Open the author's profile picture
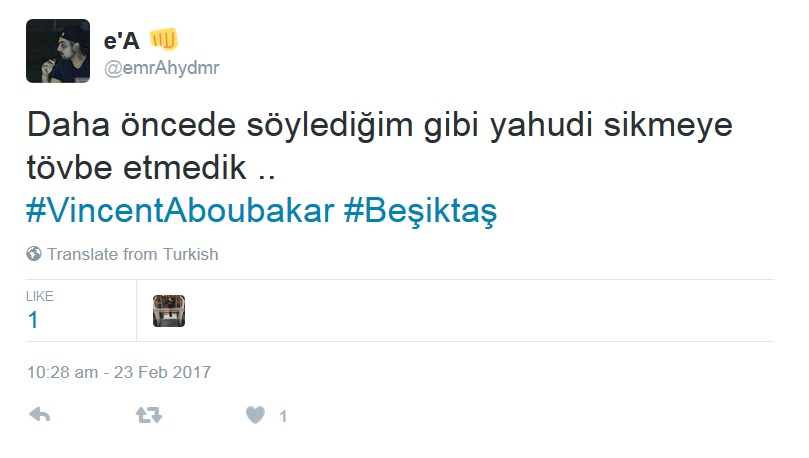The width and height of the screenshot is (809, 458). pyautogui.click(x=58, y=51)
